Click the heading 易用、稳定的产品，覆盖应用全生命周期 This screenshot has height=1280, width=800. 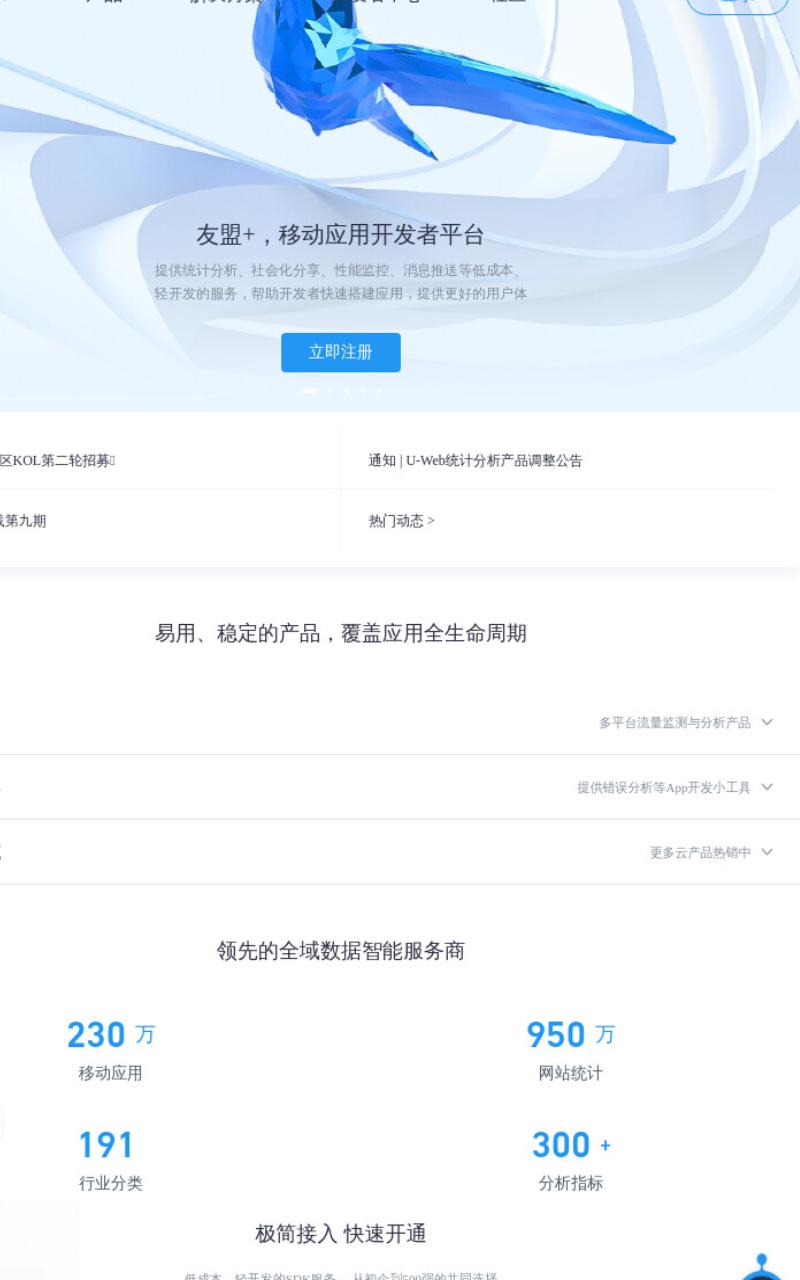point(340,633)
